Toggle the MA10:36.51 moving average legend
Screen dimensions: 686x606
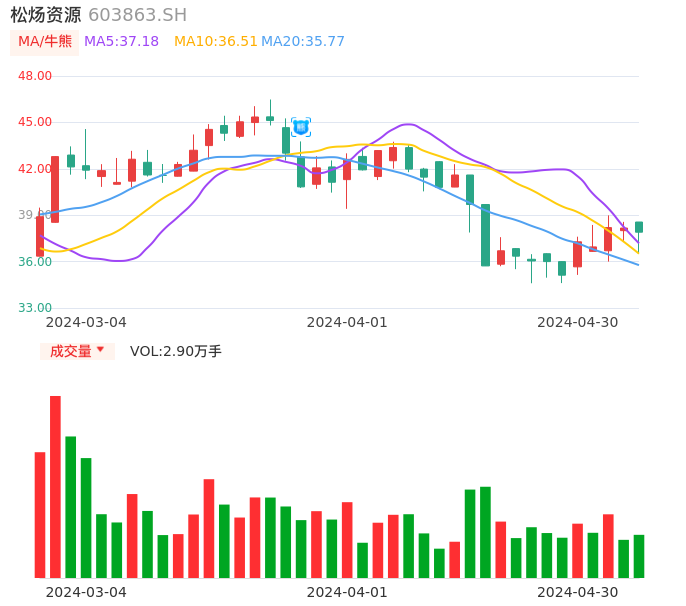pos(215,41)
